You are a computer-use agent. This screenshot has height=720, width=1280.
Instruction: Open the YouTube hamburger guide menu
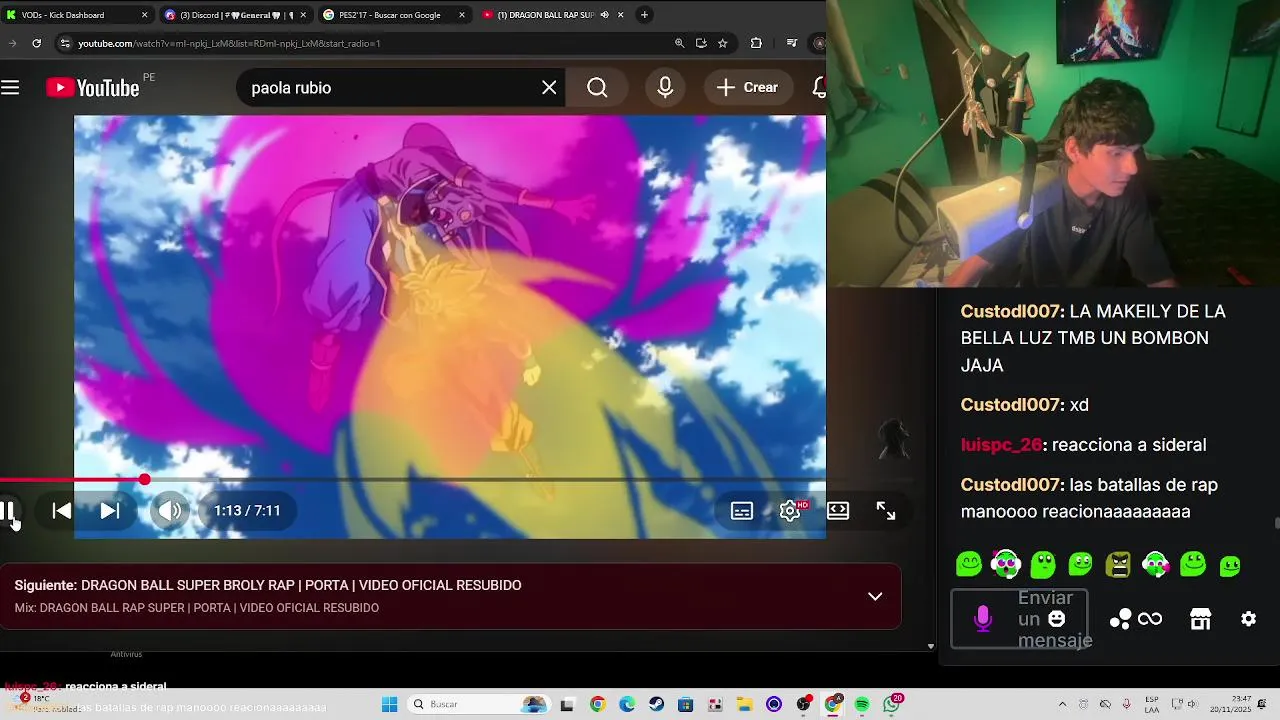click(10, 88)
